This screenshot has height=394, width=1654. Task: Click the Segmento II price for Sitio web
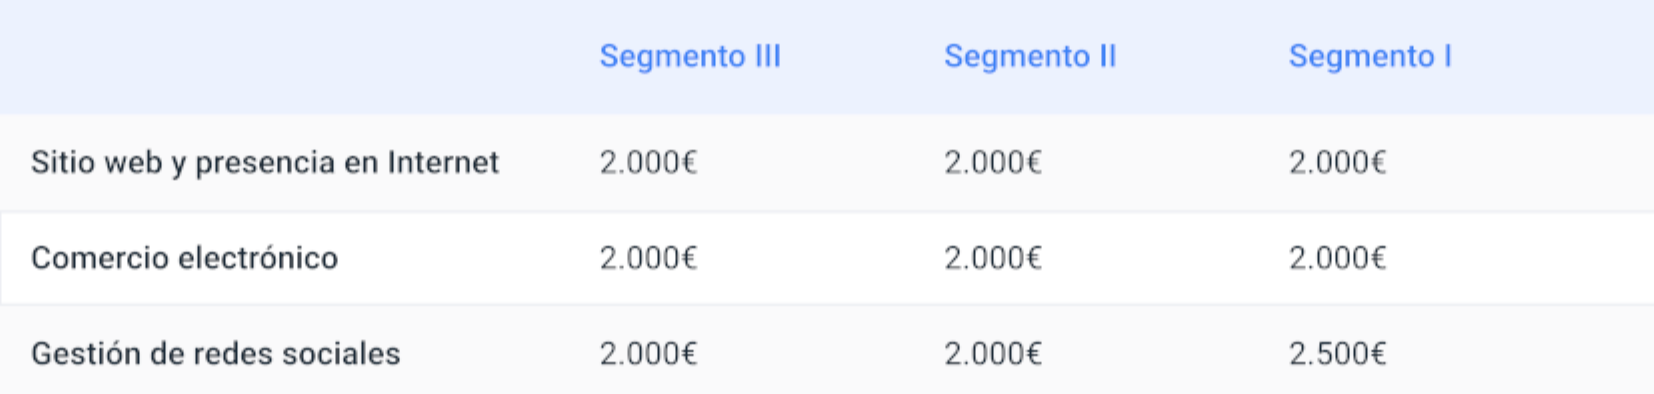(x=993, y=162)
